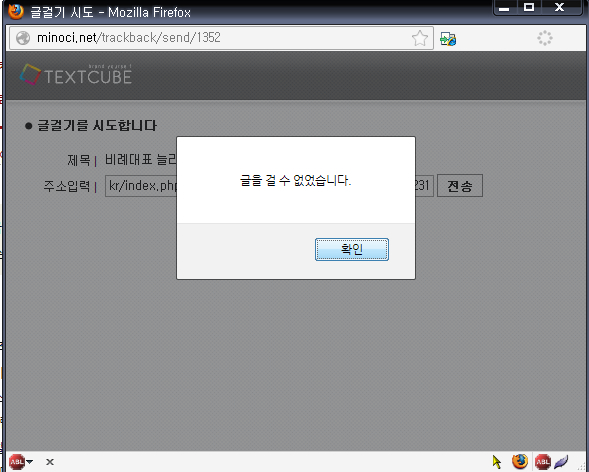Click the title text 비례대표 늘리
The image size is (589, 472).
pyautogui.click(x=140, y=160)
